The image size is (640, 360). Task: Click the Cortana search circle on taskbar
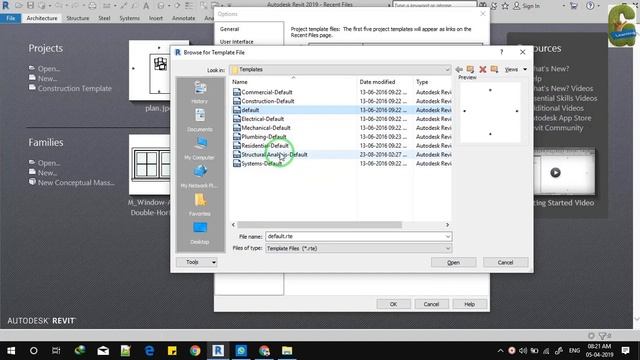tap(33, 351)
